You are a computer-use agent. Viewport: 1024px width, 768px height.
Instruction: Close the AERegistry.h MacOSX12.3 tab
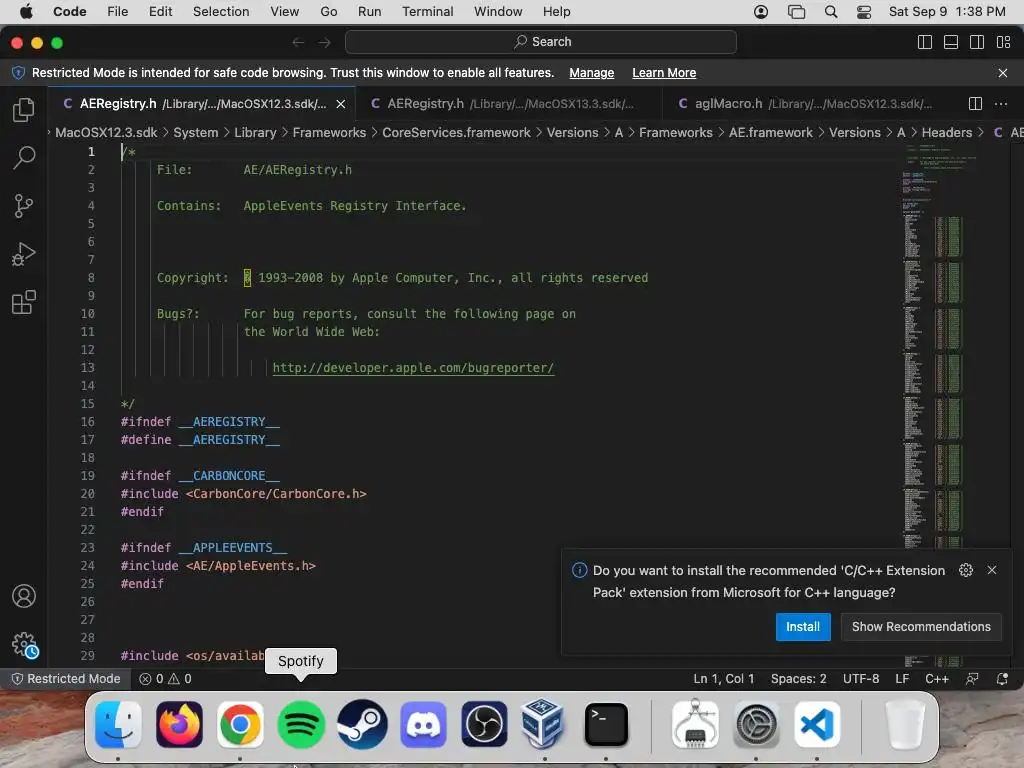[x=341, y=104]
